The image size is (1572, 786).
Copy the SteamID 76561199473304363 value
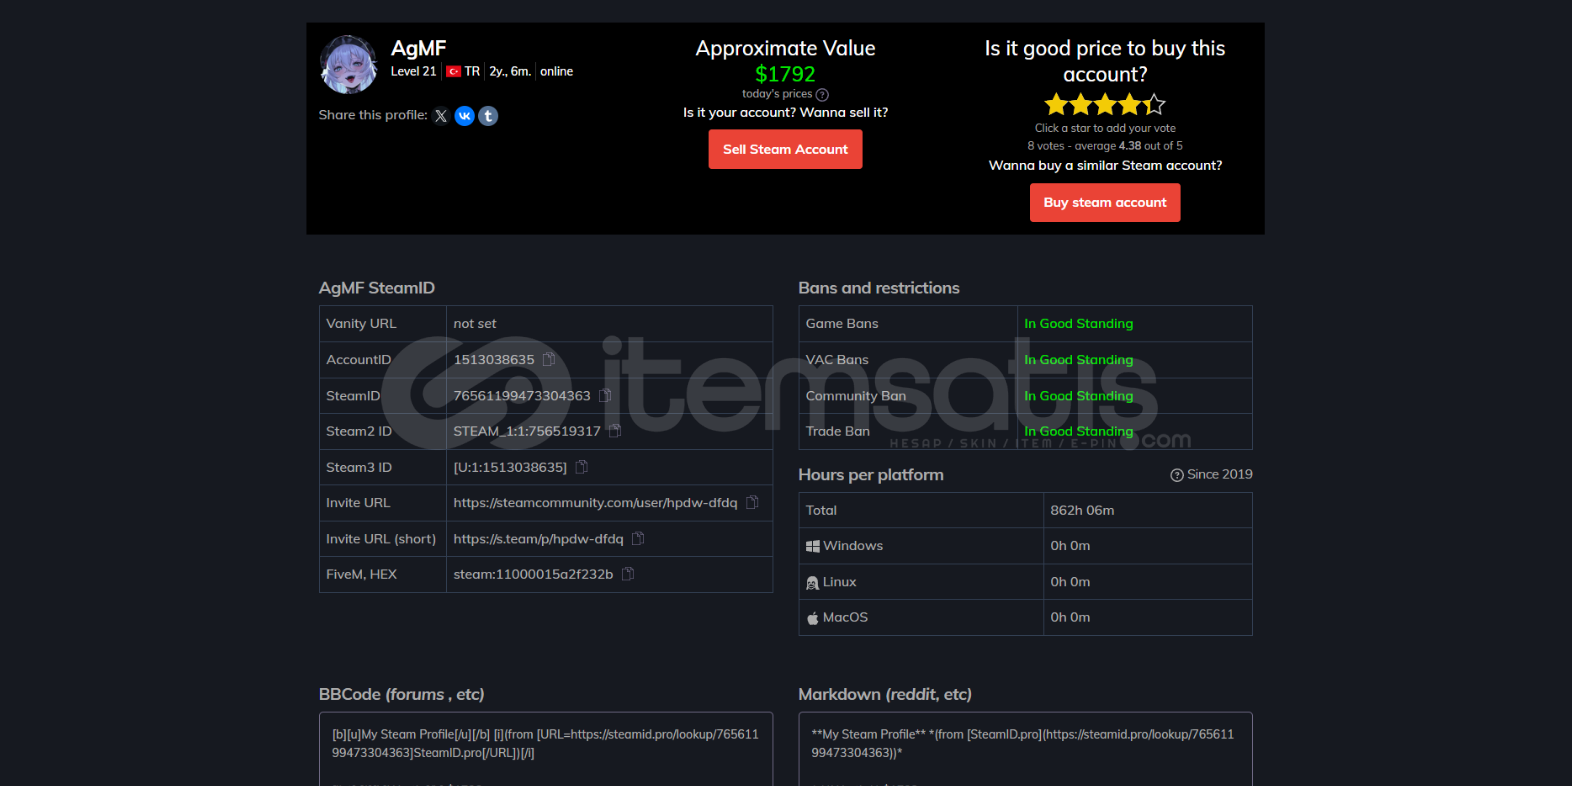click(x=605, y=395)
